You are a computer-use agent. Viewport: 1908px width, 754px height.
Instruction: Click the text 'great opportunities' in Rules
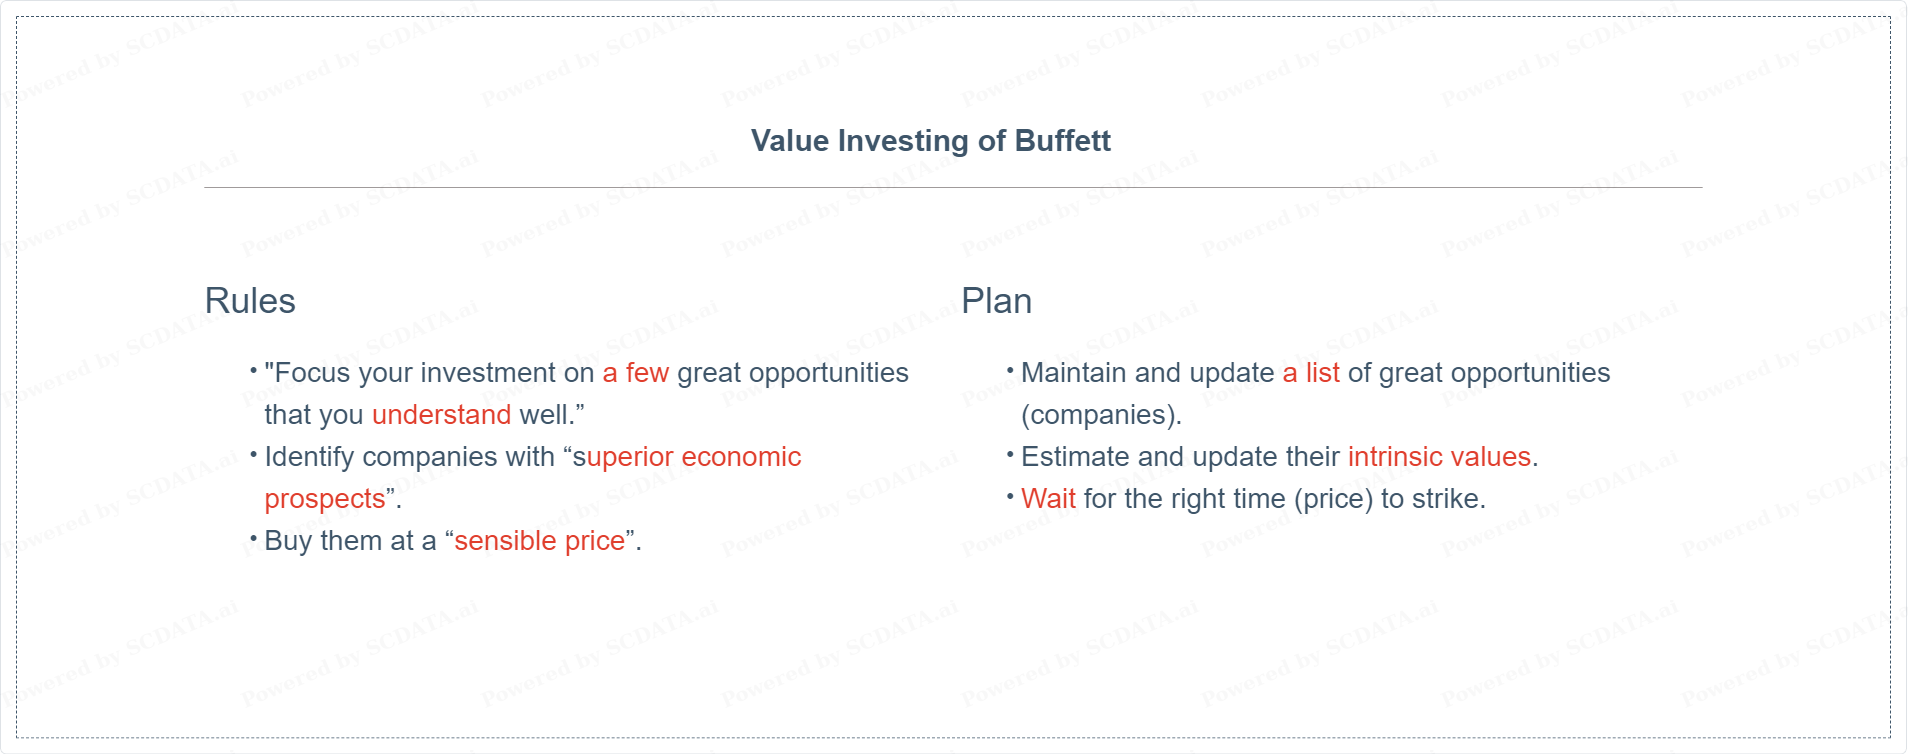[x=793, y=373]
